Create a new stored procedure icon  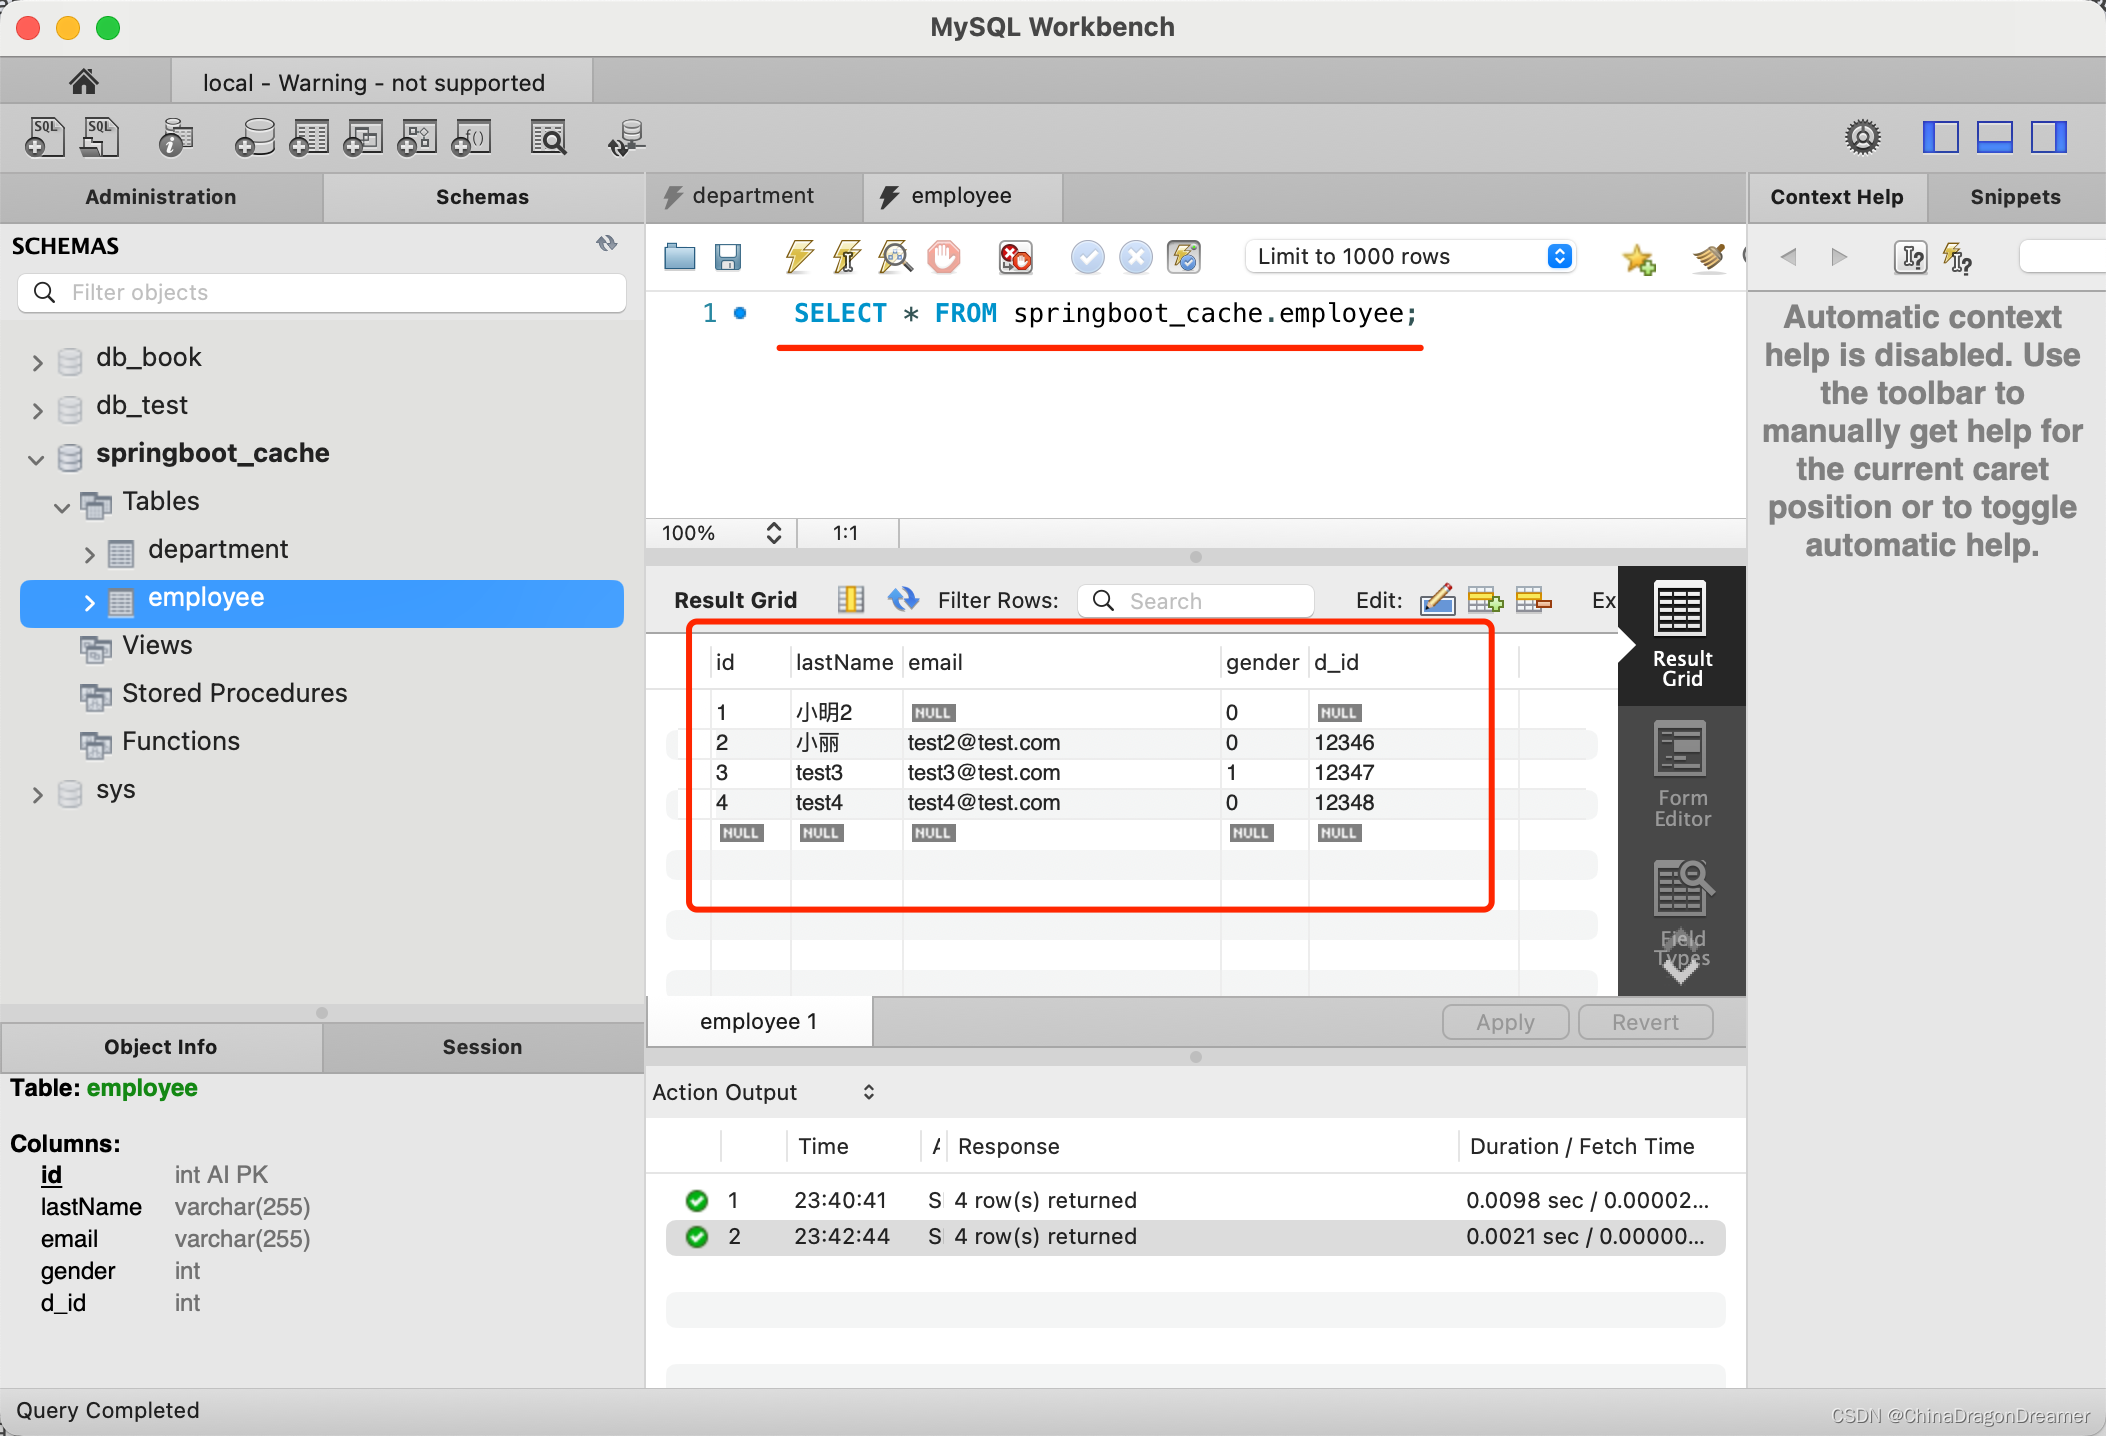[417, 137]
